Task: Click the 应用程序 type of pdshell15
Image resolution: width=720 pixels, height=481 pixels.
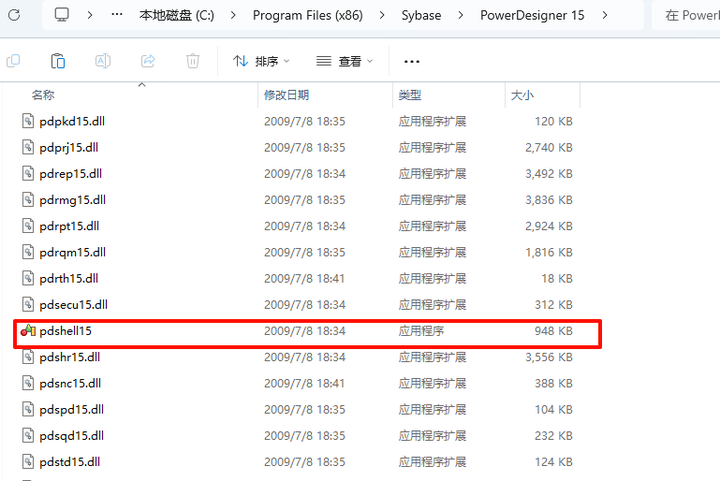Action: point(421,331)
